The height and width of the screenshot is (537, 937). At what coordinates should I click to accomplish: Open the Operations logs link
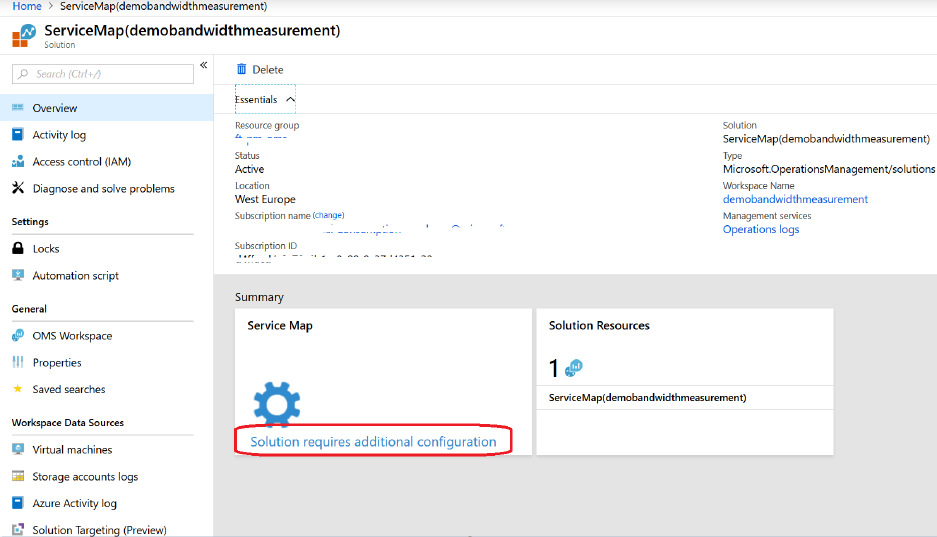pyautogui.click(x=761, y=229)
